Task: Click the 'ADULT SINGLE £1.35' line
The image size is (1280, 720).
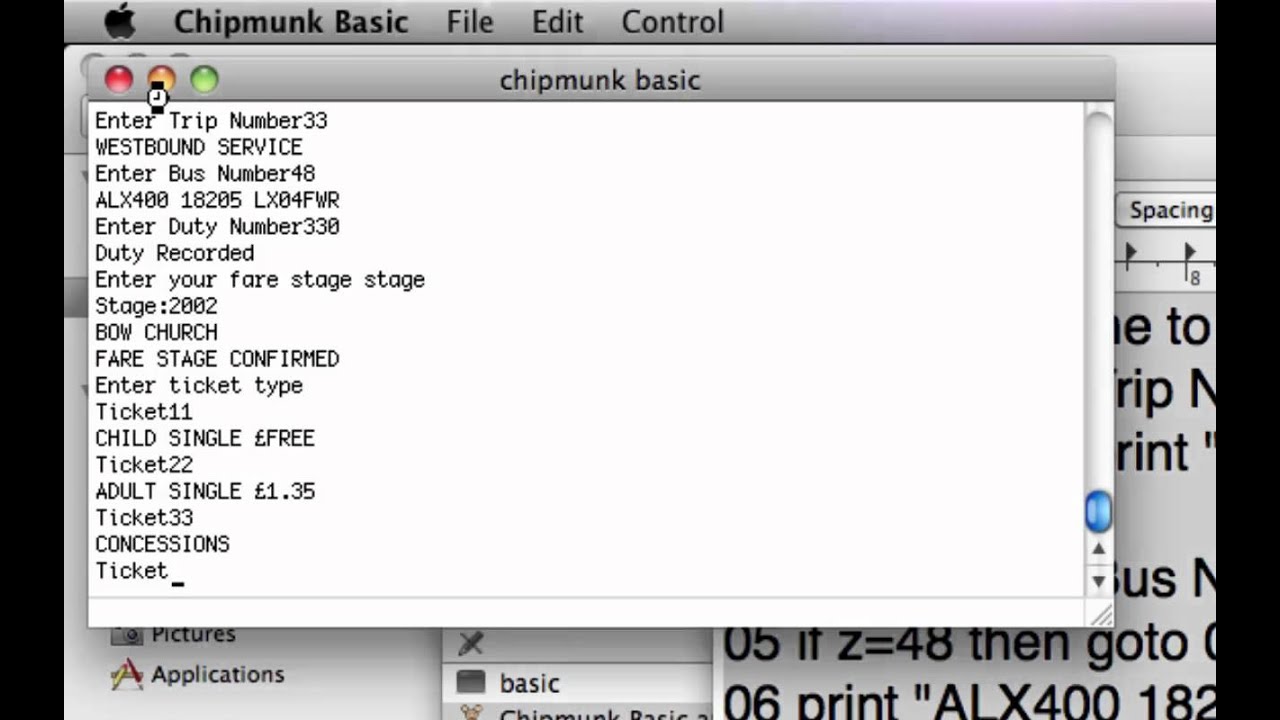Action: click(205, 491)
